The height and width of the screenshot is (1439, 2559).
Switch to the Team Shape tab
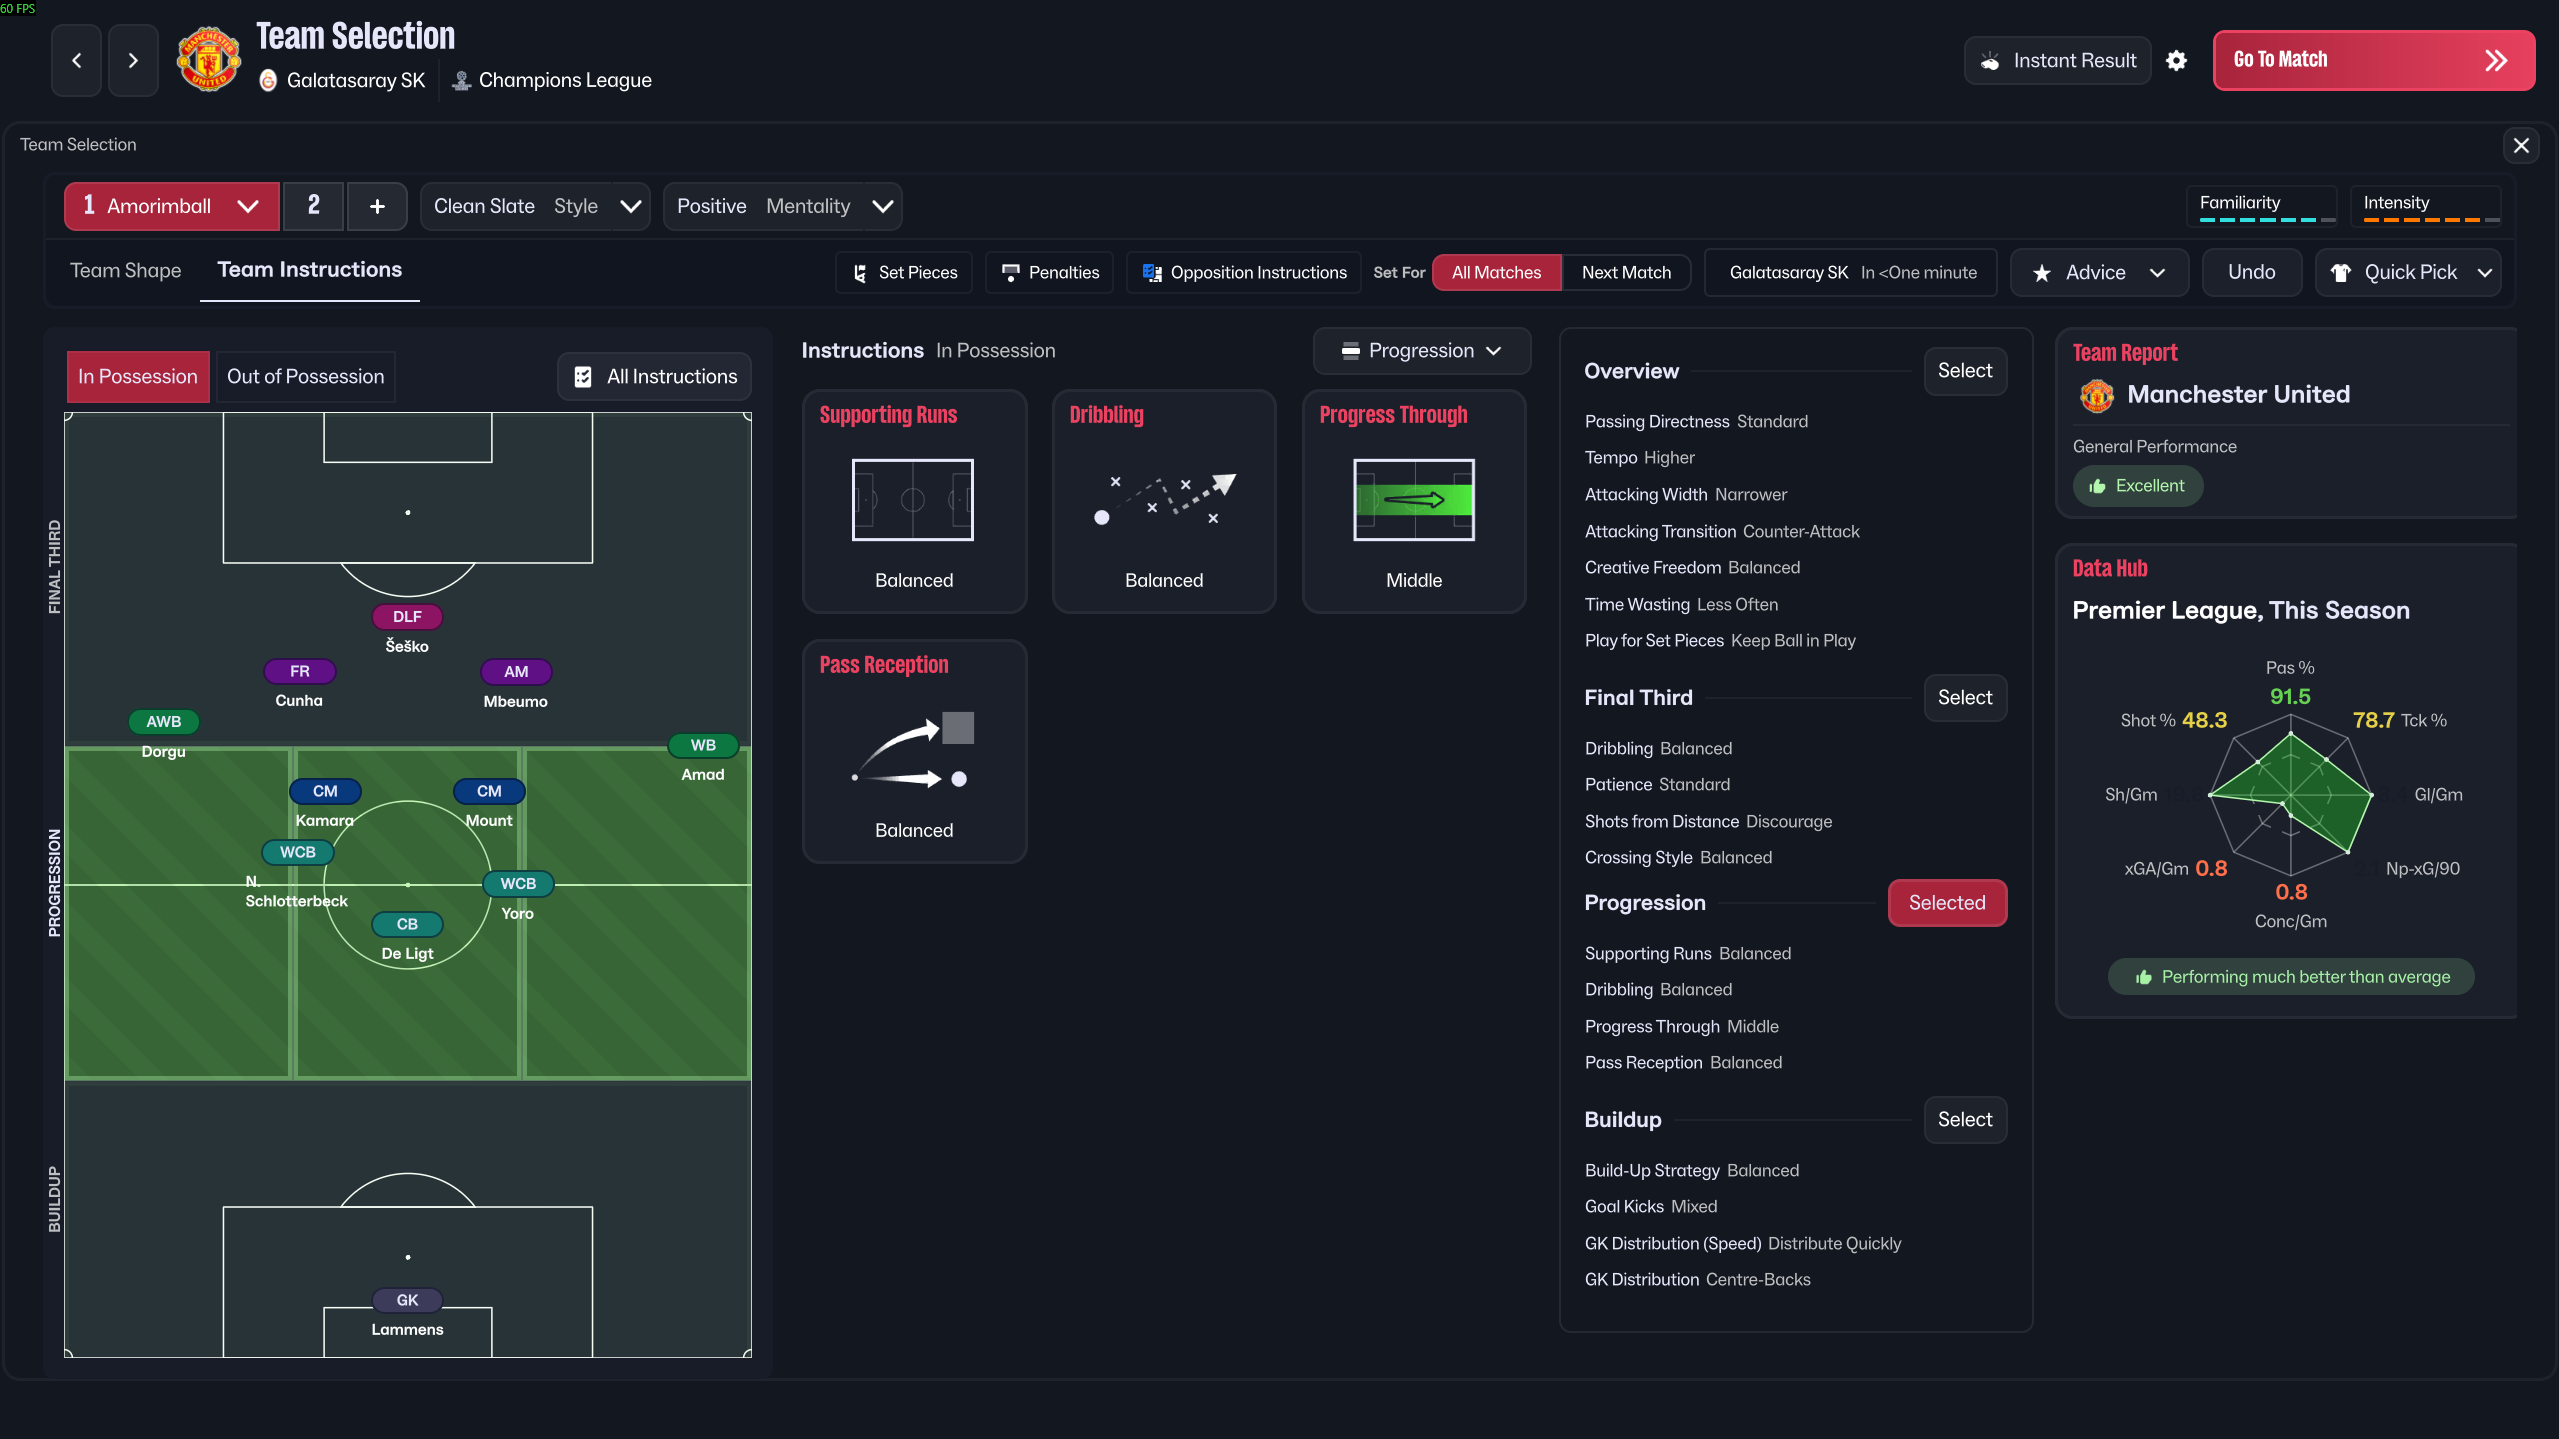click(125, 270)
